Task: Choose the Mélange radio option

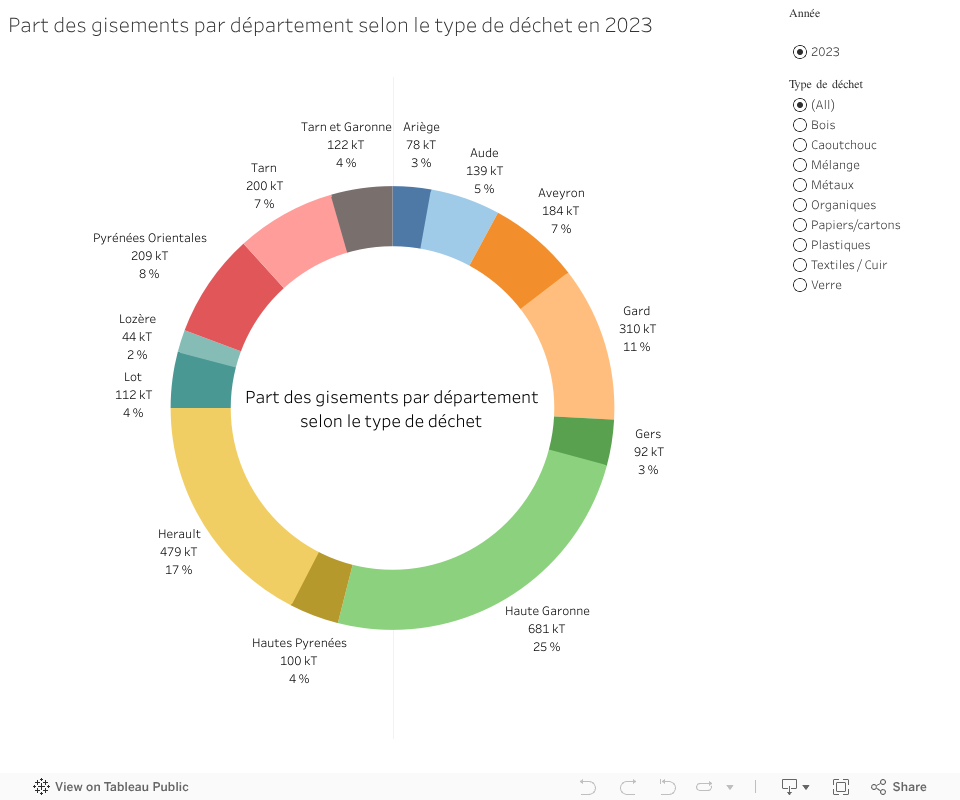Action: 800,165
